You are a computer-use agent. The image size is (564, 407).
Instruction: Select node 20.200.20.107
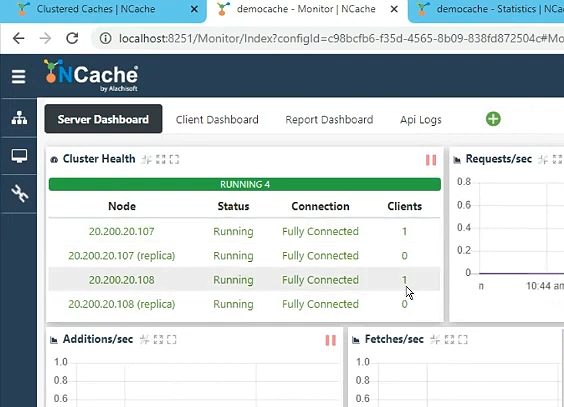(x=122, y=232)
